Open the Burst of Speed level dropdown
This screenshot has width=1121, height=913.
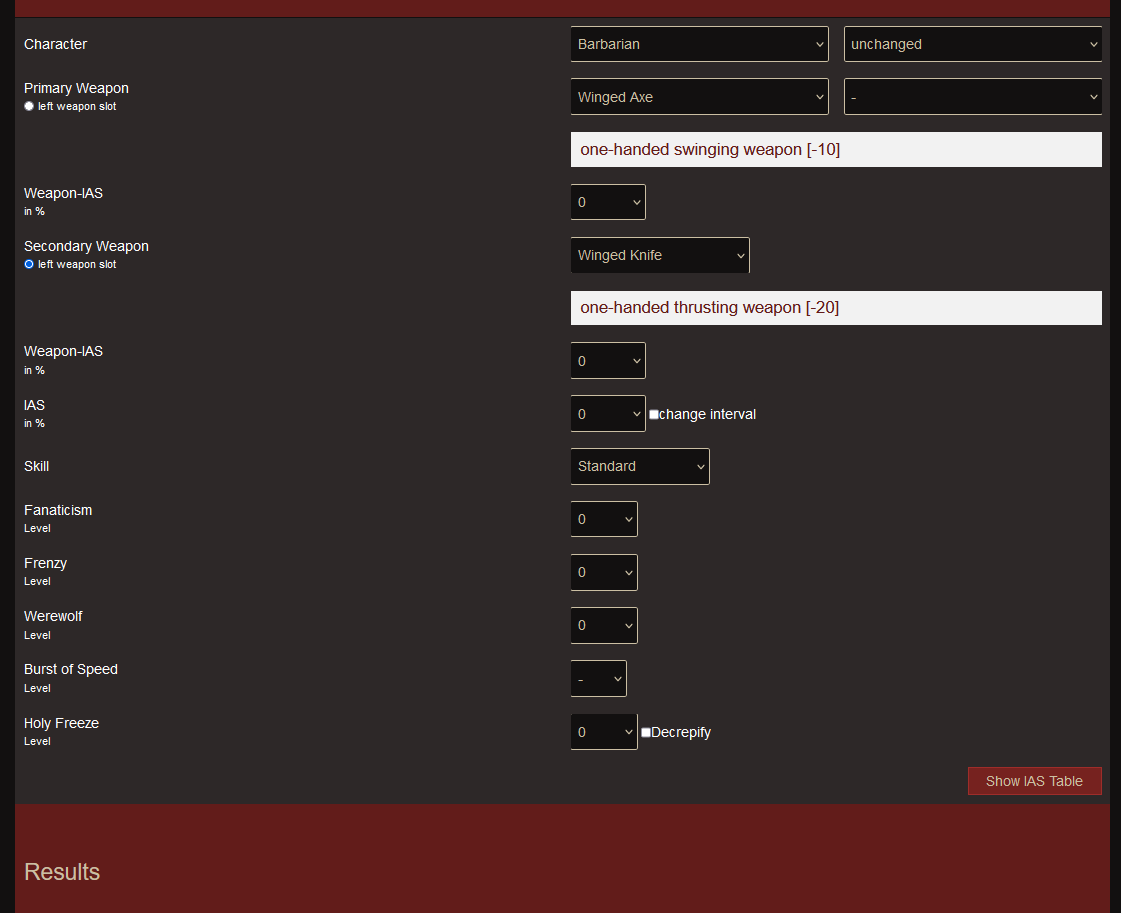click(x=598, y=678)
